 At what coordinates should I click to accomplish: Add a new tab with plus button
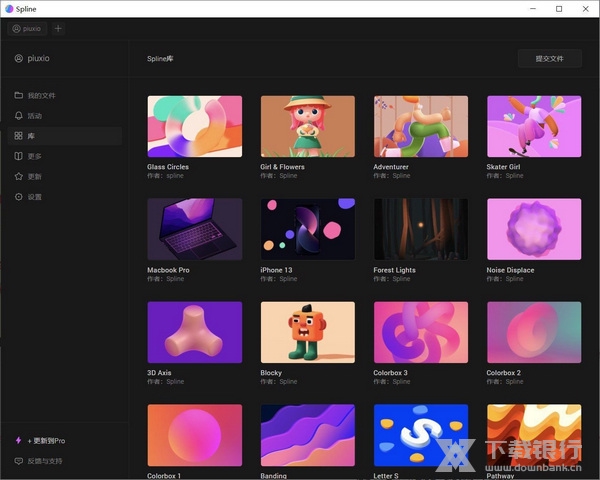tap(58, 29)
